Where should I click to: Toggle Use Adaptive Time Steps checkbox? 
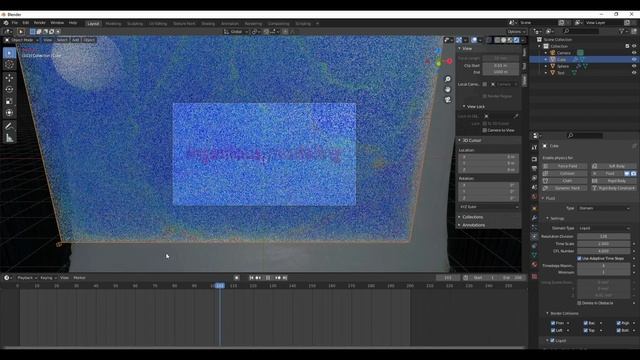tap(579, 258)
